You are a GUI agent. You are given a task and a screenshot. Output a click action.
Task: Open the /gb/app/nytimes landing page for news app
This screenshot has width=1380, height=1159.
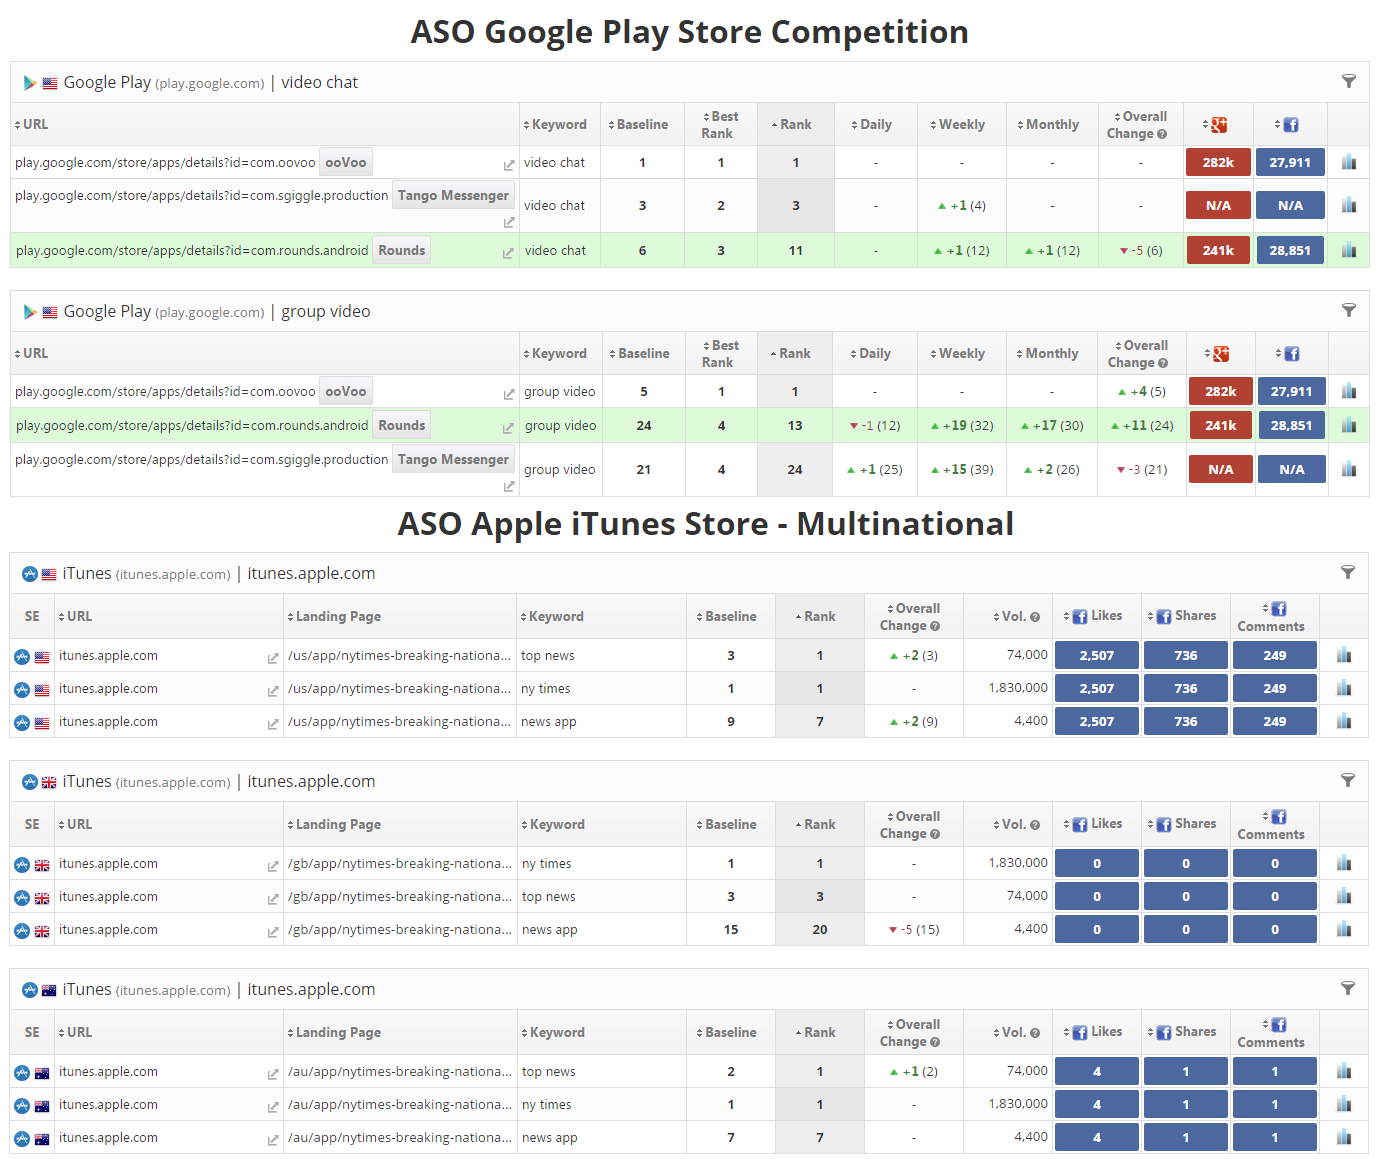click(399, 930)
